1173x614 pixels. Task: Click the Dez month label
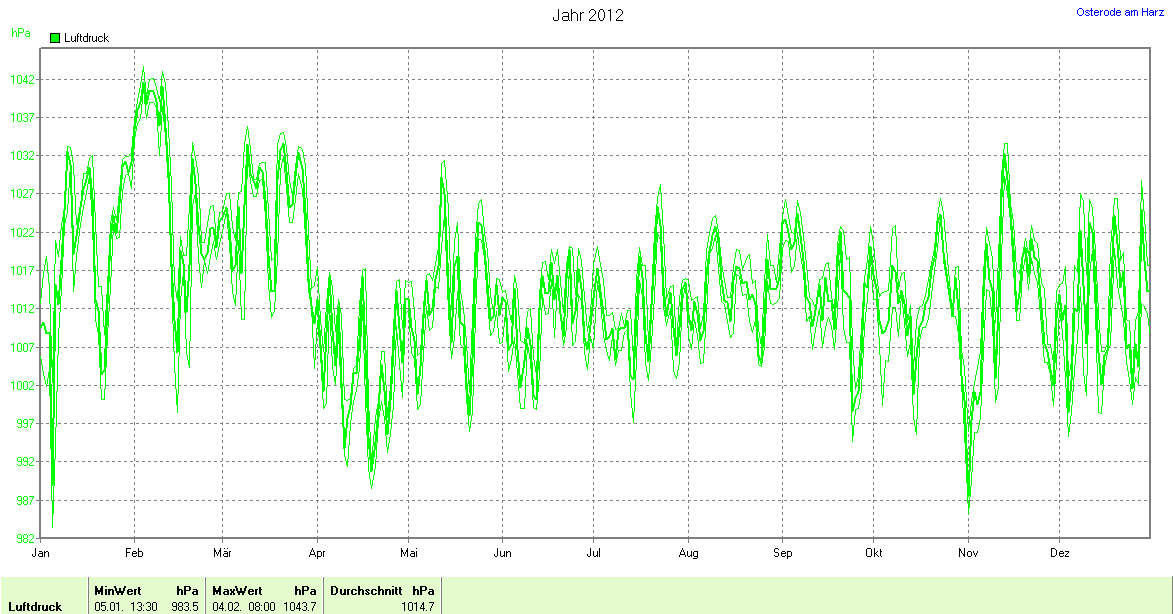pyautogui.click(x=1060, y=552)
